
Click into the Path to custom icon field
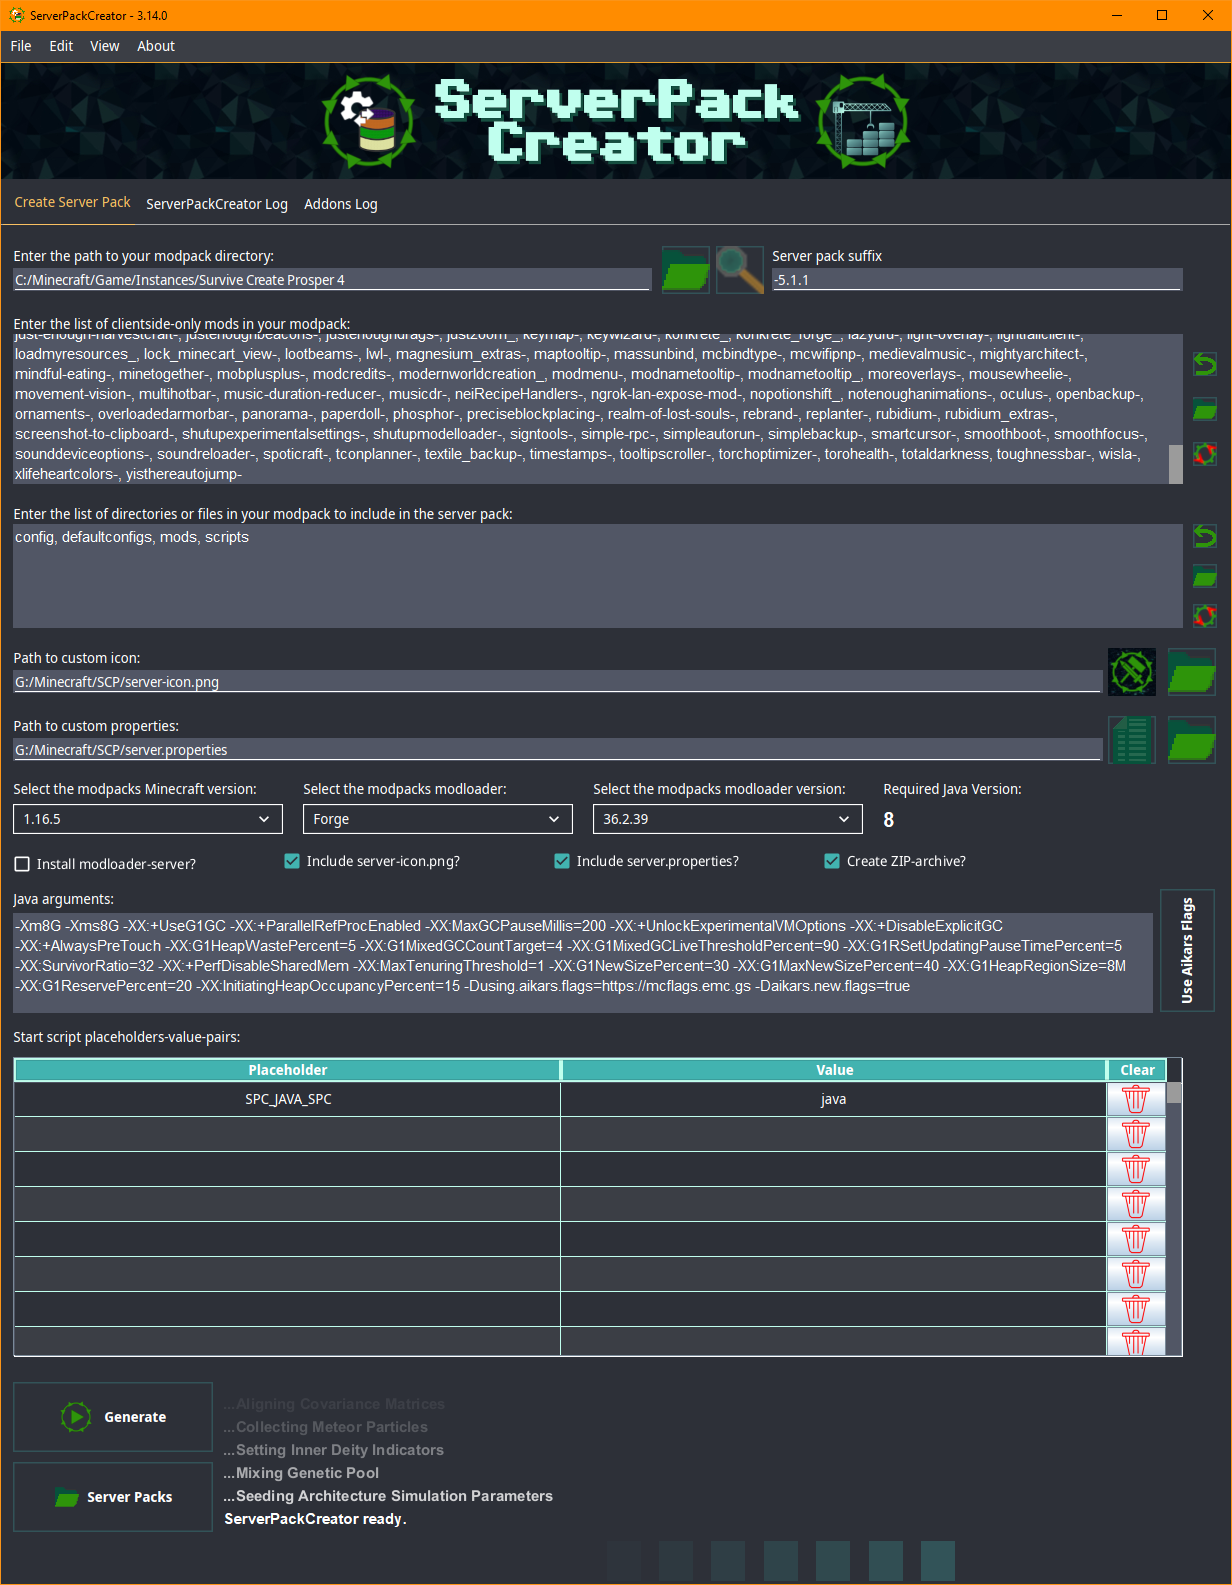click(557, 682)
